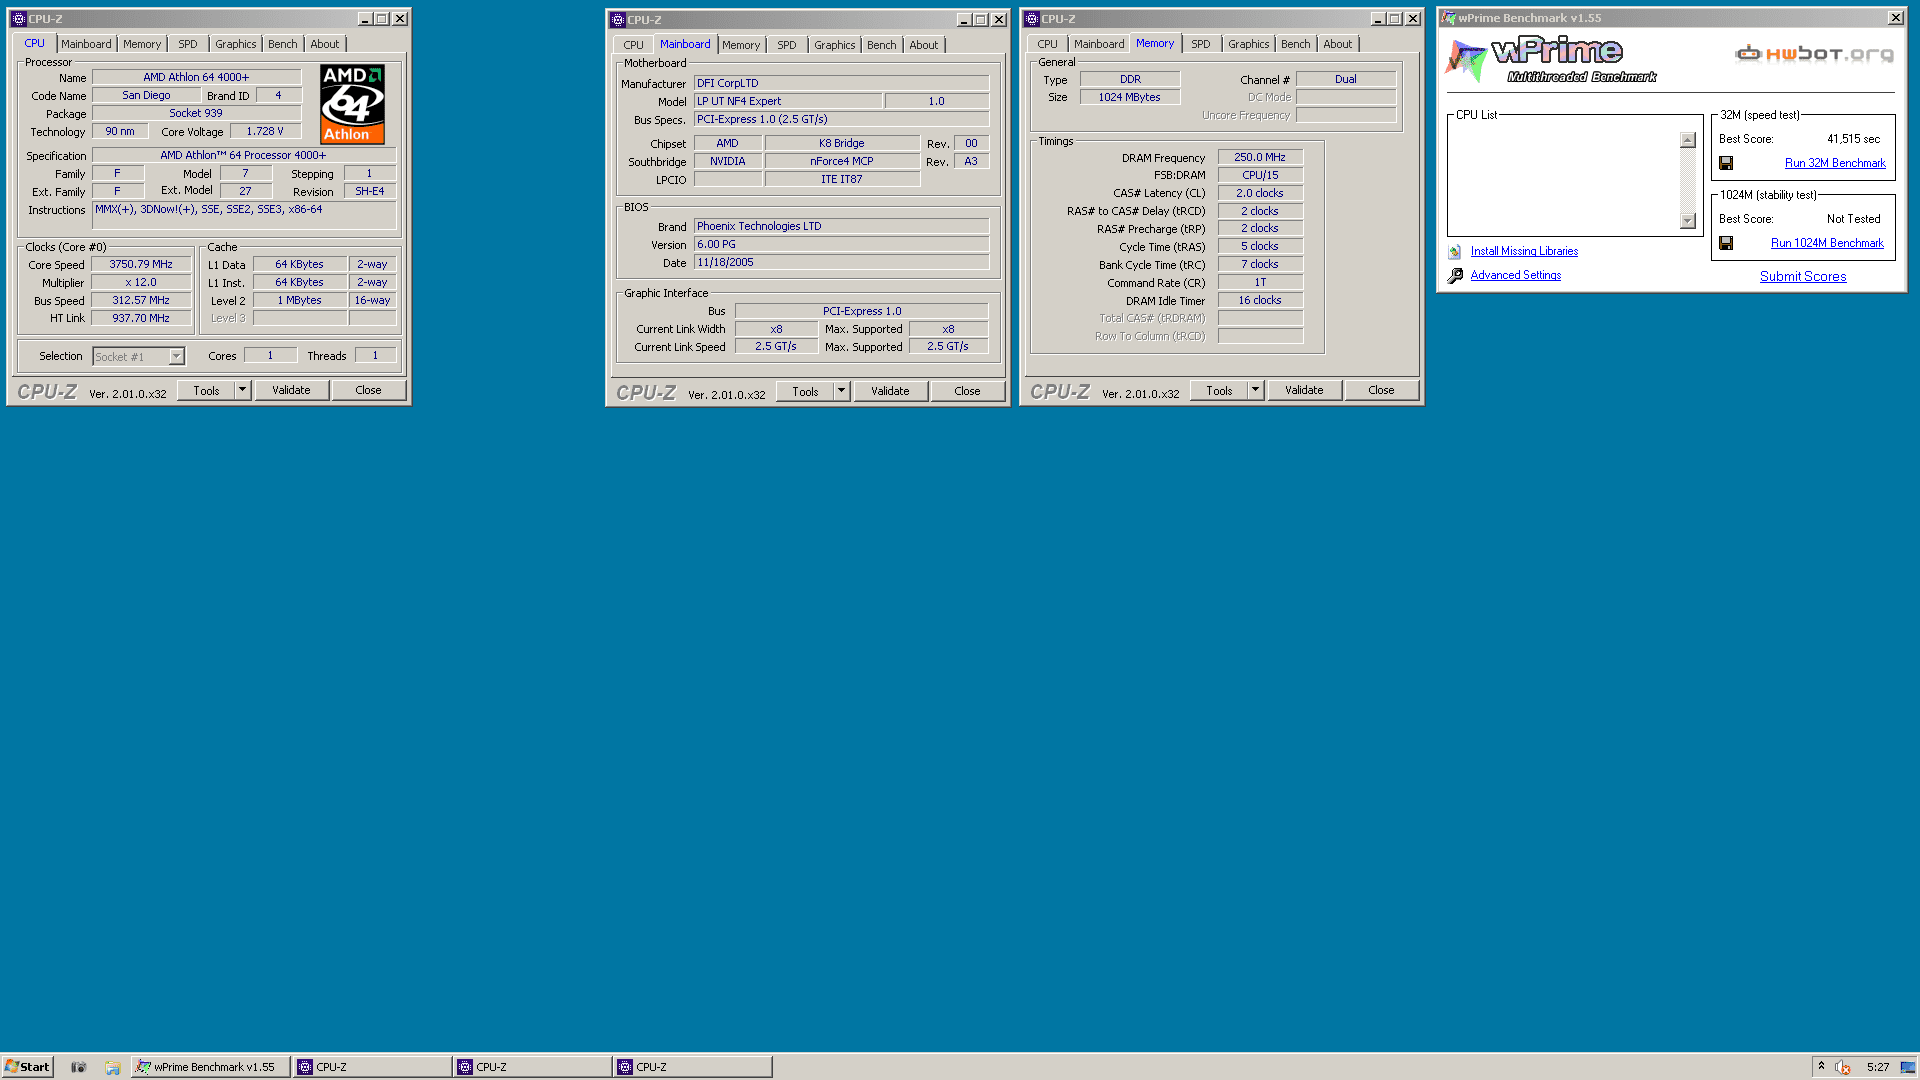Open the Advanced Settings link
This screenshot has width=1920, height=1080.
tap(1515, 276)
